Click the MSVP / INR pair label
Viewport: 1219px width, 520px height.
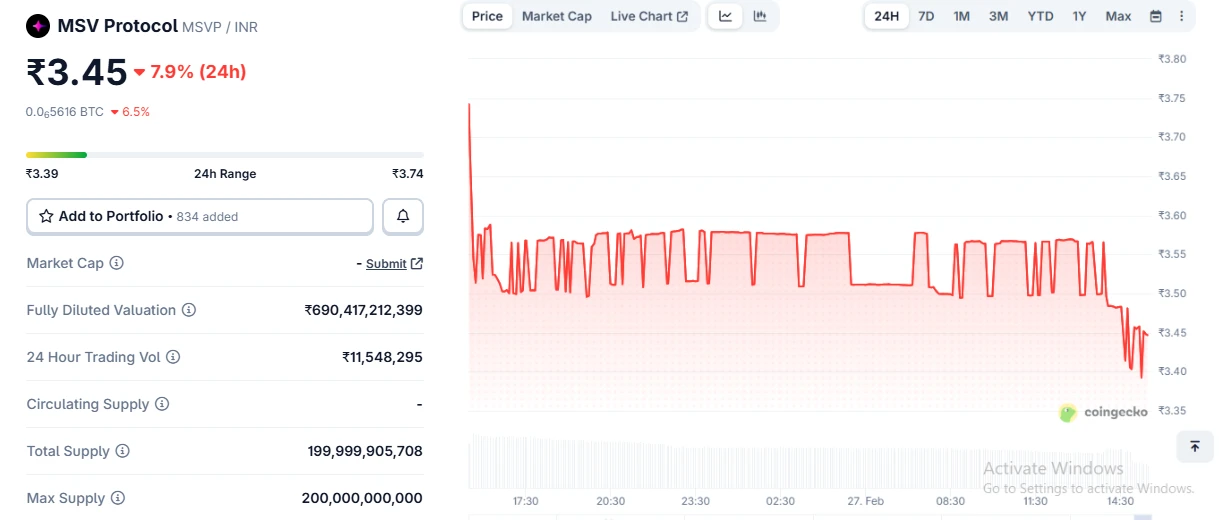coord(220,27)
